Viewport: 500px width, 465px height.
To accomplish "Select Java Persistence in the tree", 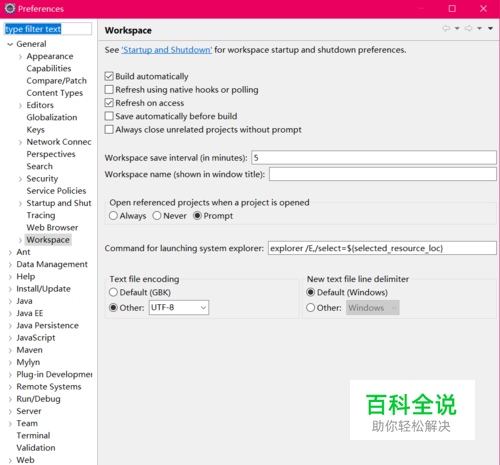I will pos(47,325).
